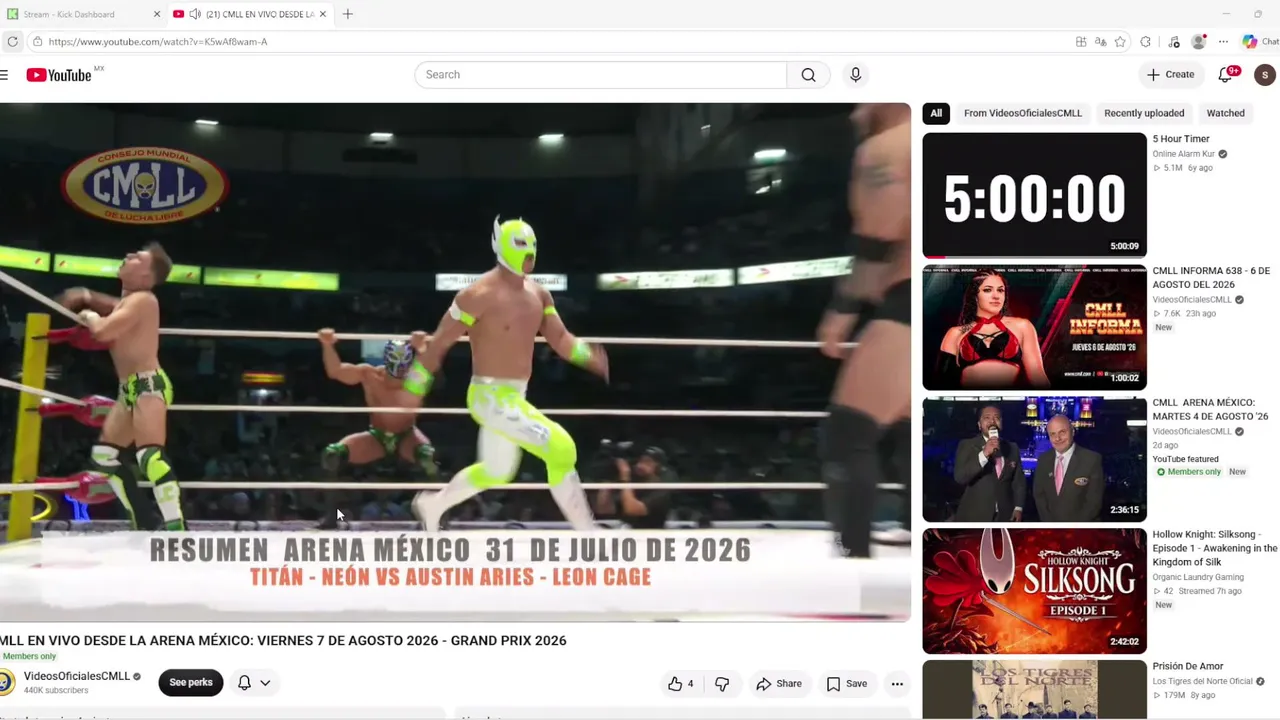Open the browser split screen icon
The height and width of the screenshot is (720, 1280).
pos(1081,42)
